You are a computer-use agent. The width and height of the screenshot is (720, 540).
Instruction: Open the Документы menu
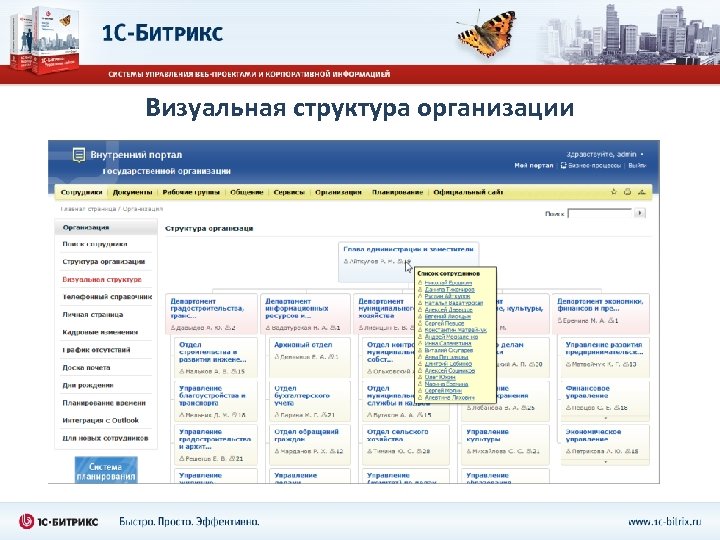[x=132, y=192]
